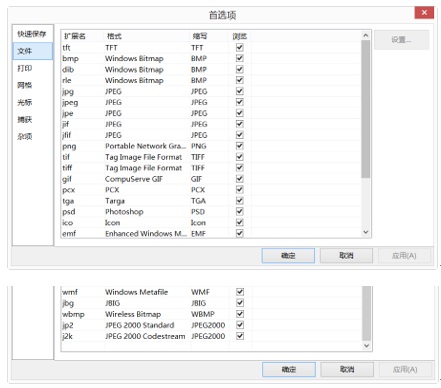Toggle the wbmp row checkbox
441x388 pixels.
pos(240,314)
